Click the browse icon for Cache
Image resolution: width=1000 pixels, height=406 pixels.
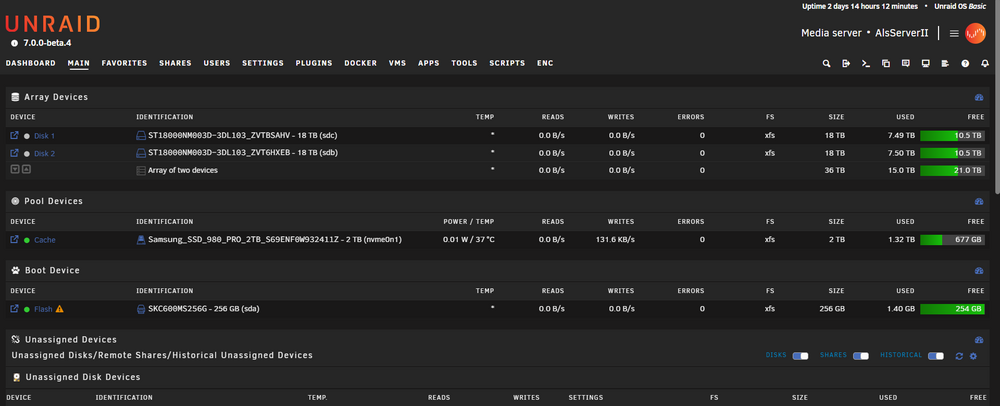click(15, 240)
